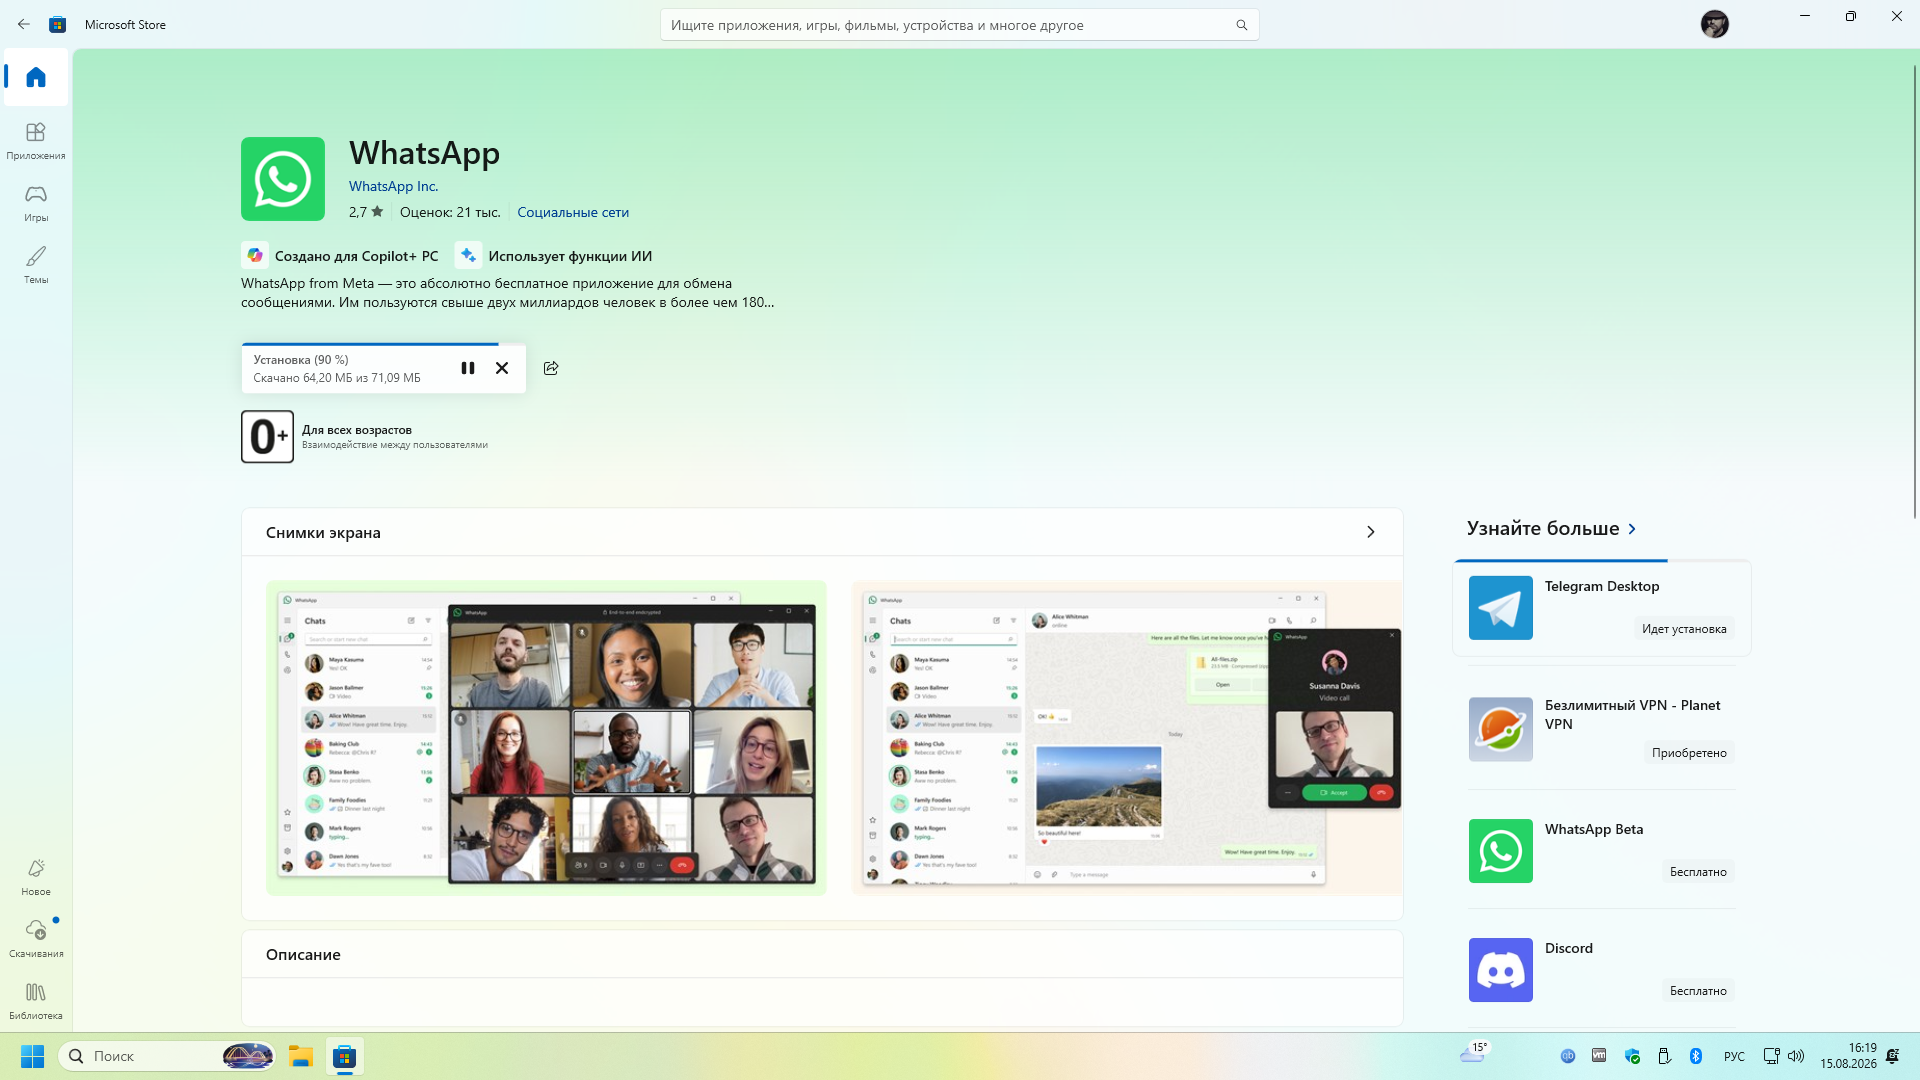Go back using the back arrow
1920x1080 pixels.
point(24,24)
